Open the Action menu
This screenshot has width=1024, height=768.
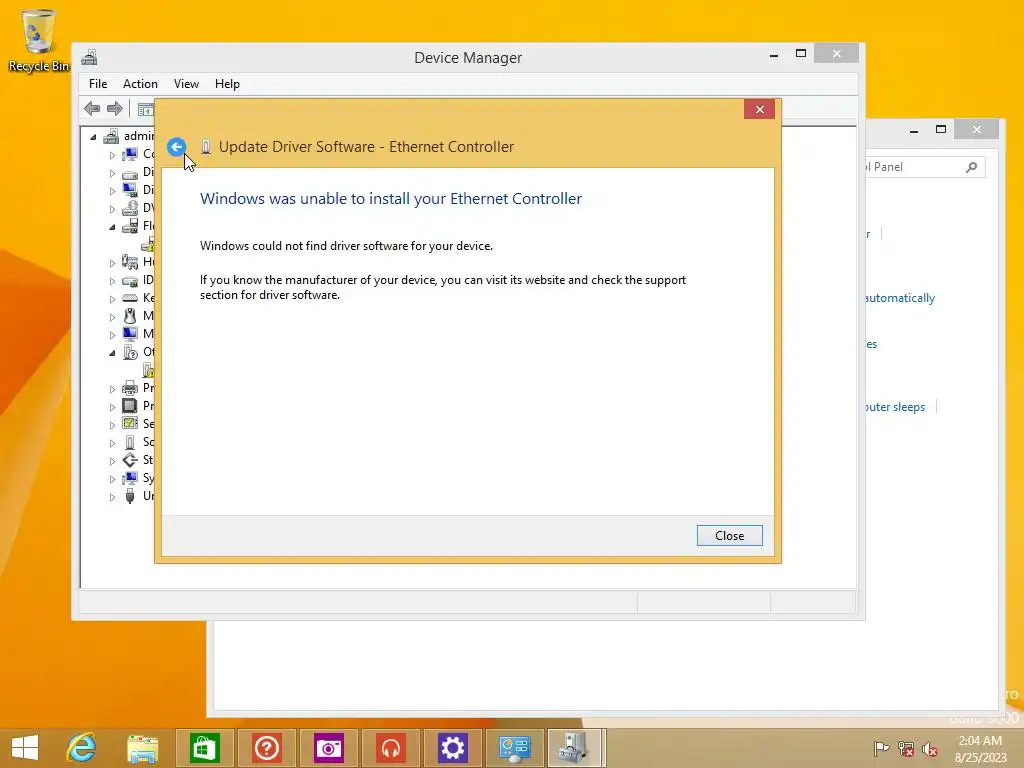pyautogui.click(x=140, y=84)
